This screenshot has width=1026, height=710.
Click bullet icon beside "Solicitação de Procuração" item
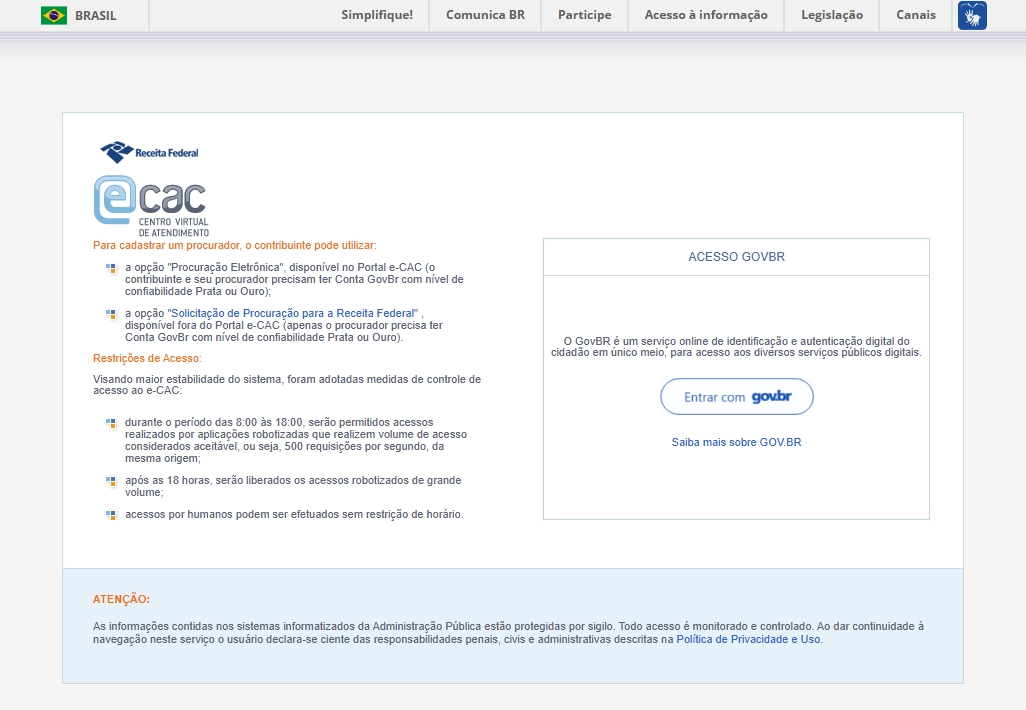[x=111, y=314]
